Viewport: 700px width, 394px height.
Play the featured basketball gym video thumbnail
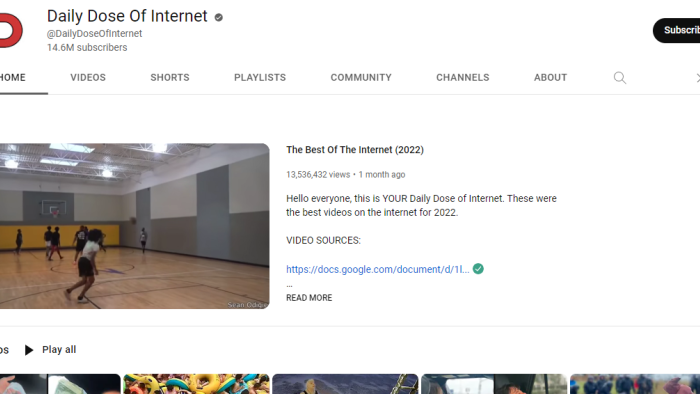click(134, 226)
